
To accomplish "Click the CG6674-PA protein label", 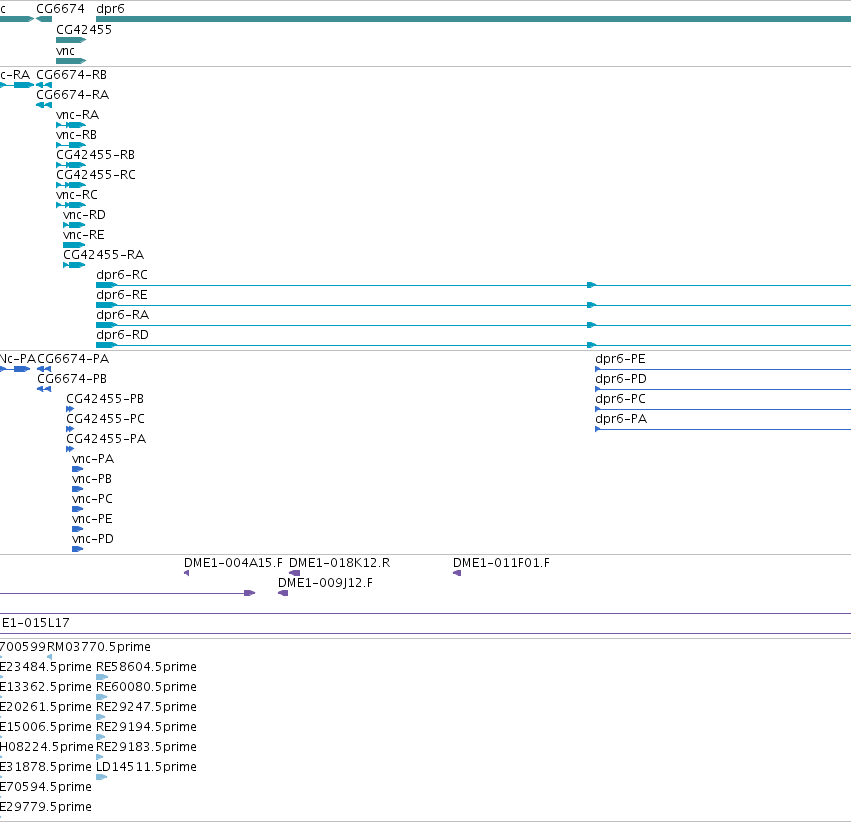I will point(73,359).
